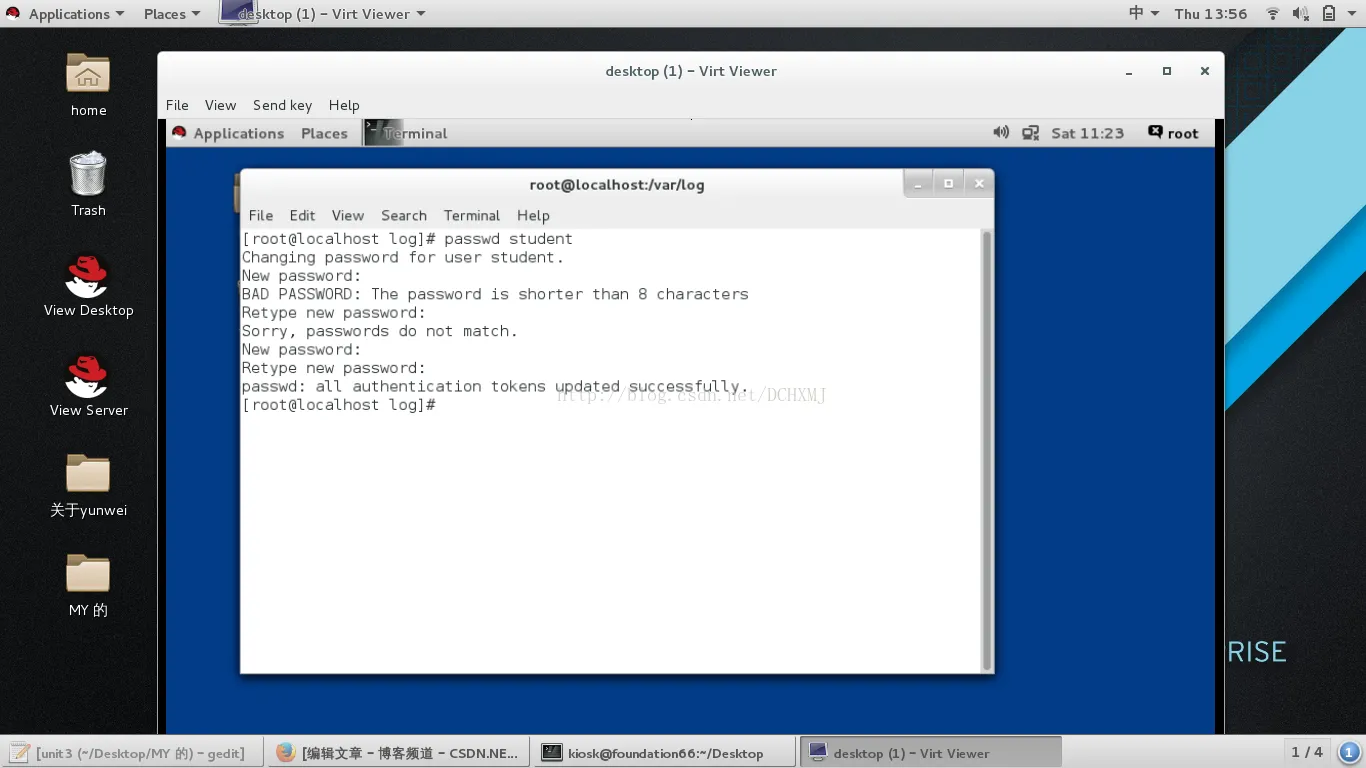Open the Trash desktop icon

point(88,173)
